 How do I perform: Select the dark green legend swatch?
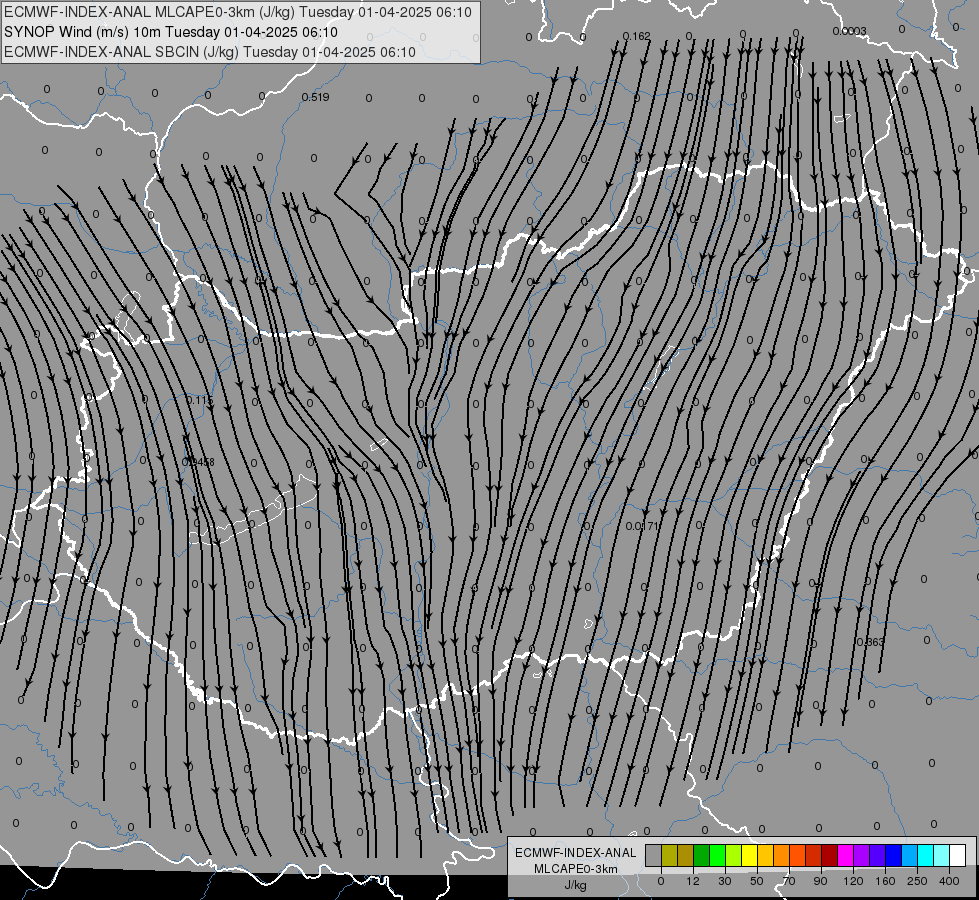pyautogui.click(x=702, y=855)
